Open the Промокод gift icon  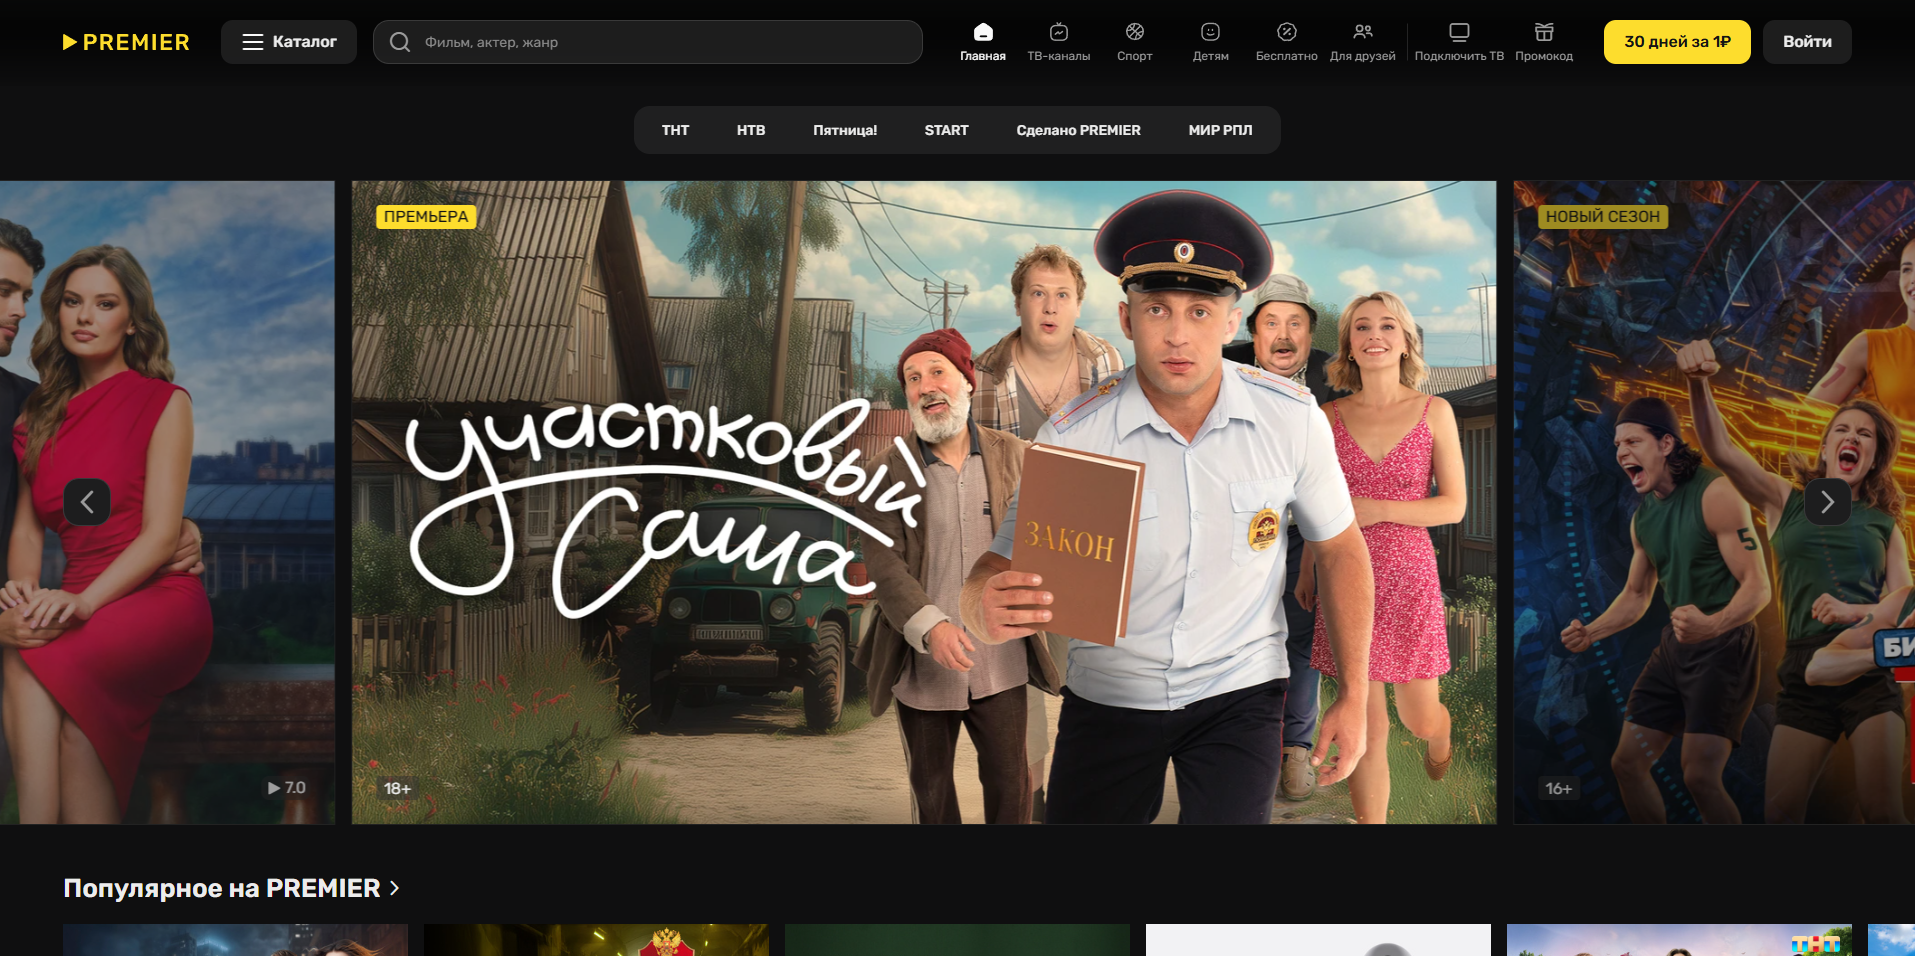coord(1543,33)
